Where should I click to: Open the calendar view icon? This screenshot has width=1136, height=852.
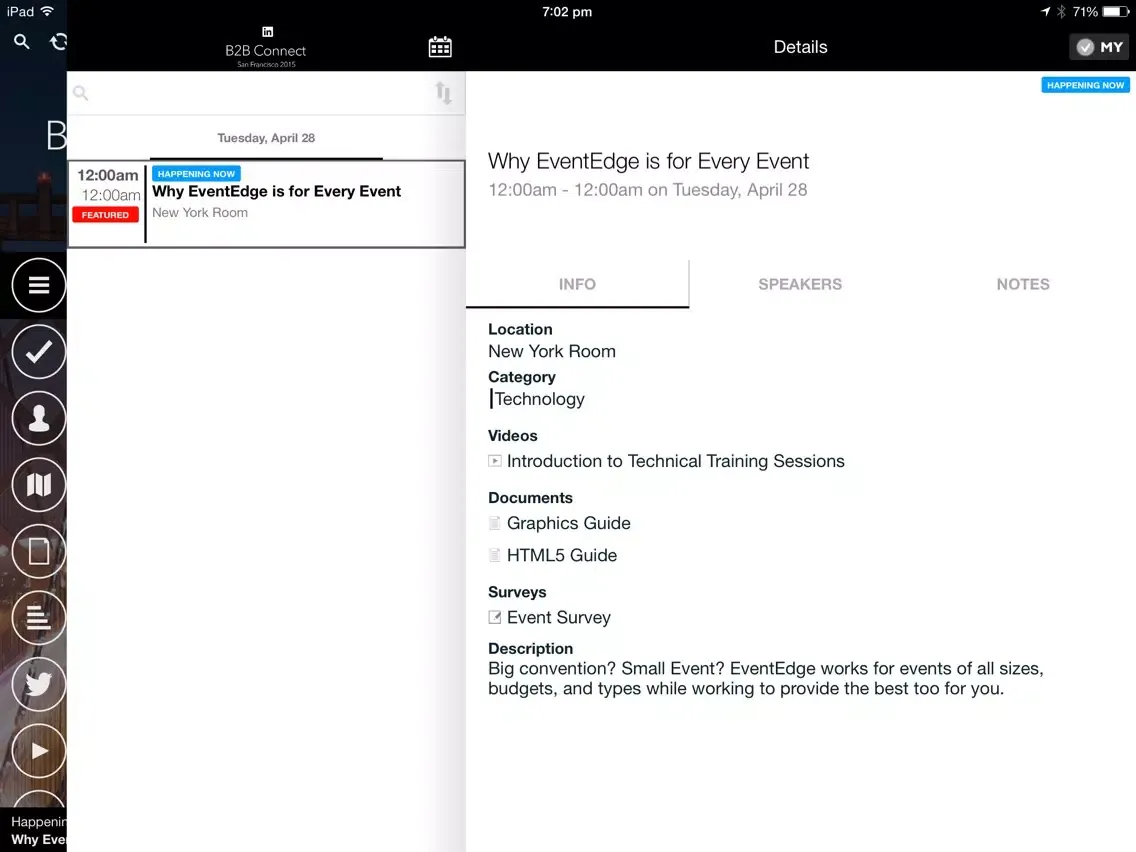(440, 47)
